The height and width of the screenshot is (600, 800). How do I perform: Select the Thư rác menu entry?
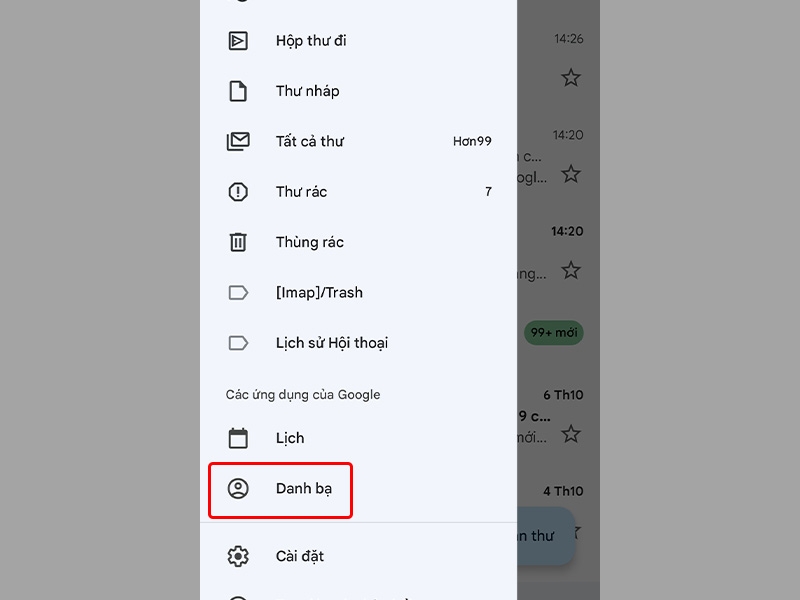[x=300, y=191]
